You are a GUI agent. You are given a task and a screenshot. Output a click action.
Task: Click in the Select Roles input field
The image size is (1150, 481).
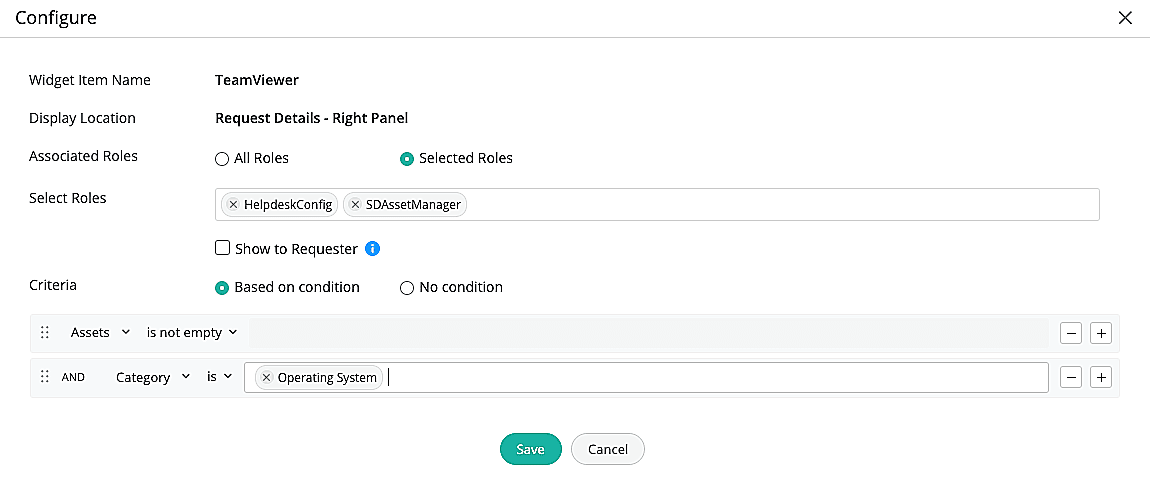click(780, 205)
